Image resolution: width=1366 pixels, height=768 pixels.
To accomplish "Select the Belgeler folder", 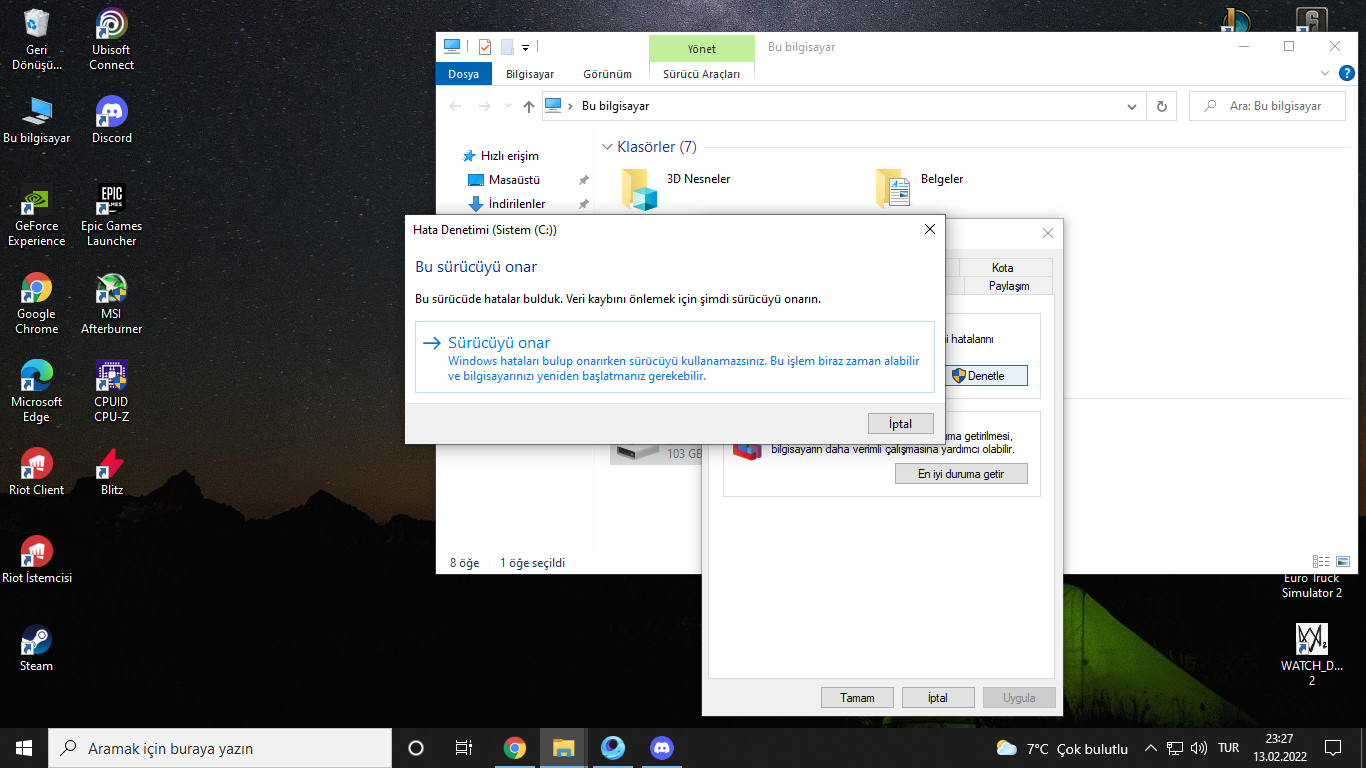I will point(920,188).
